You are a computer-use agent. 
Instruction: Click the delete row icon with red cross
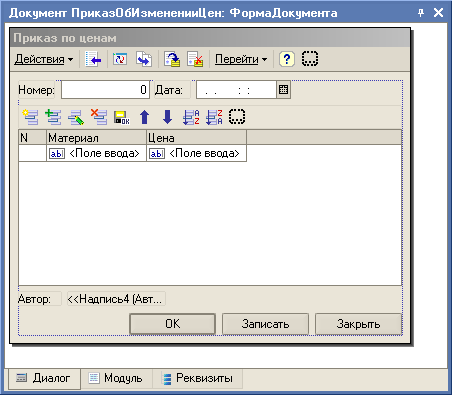[x=99, y=117]
